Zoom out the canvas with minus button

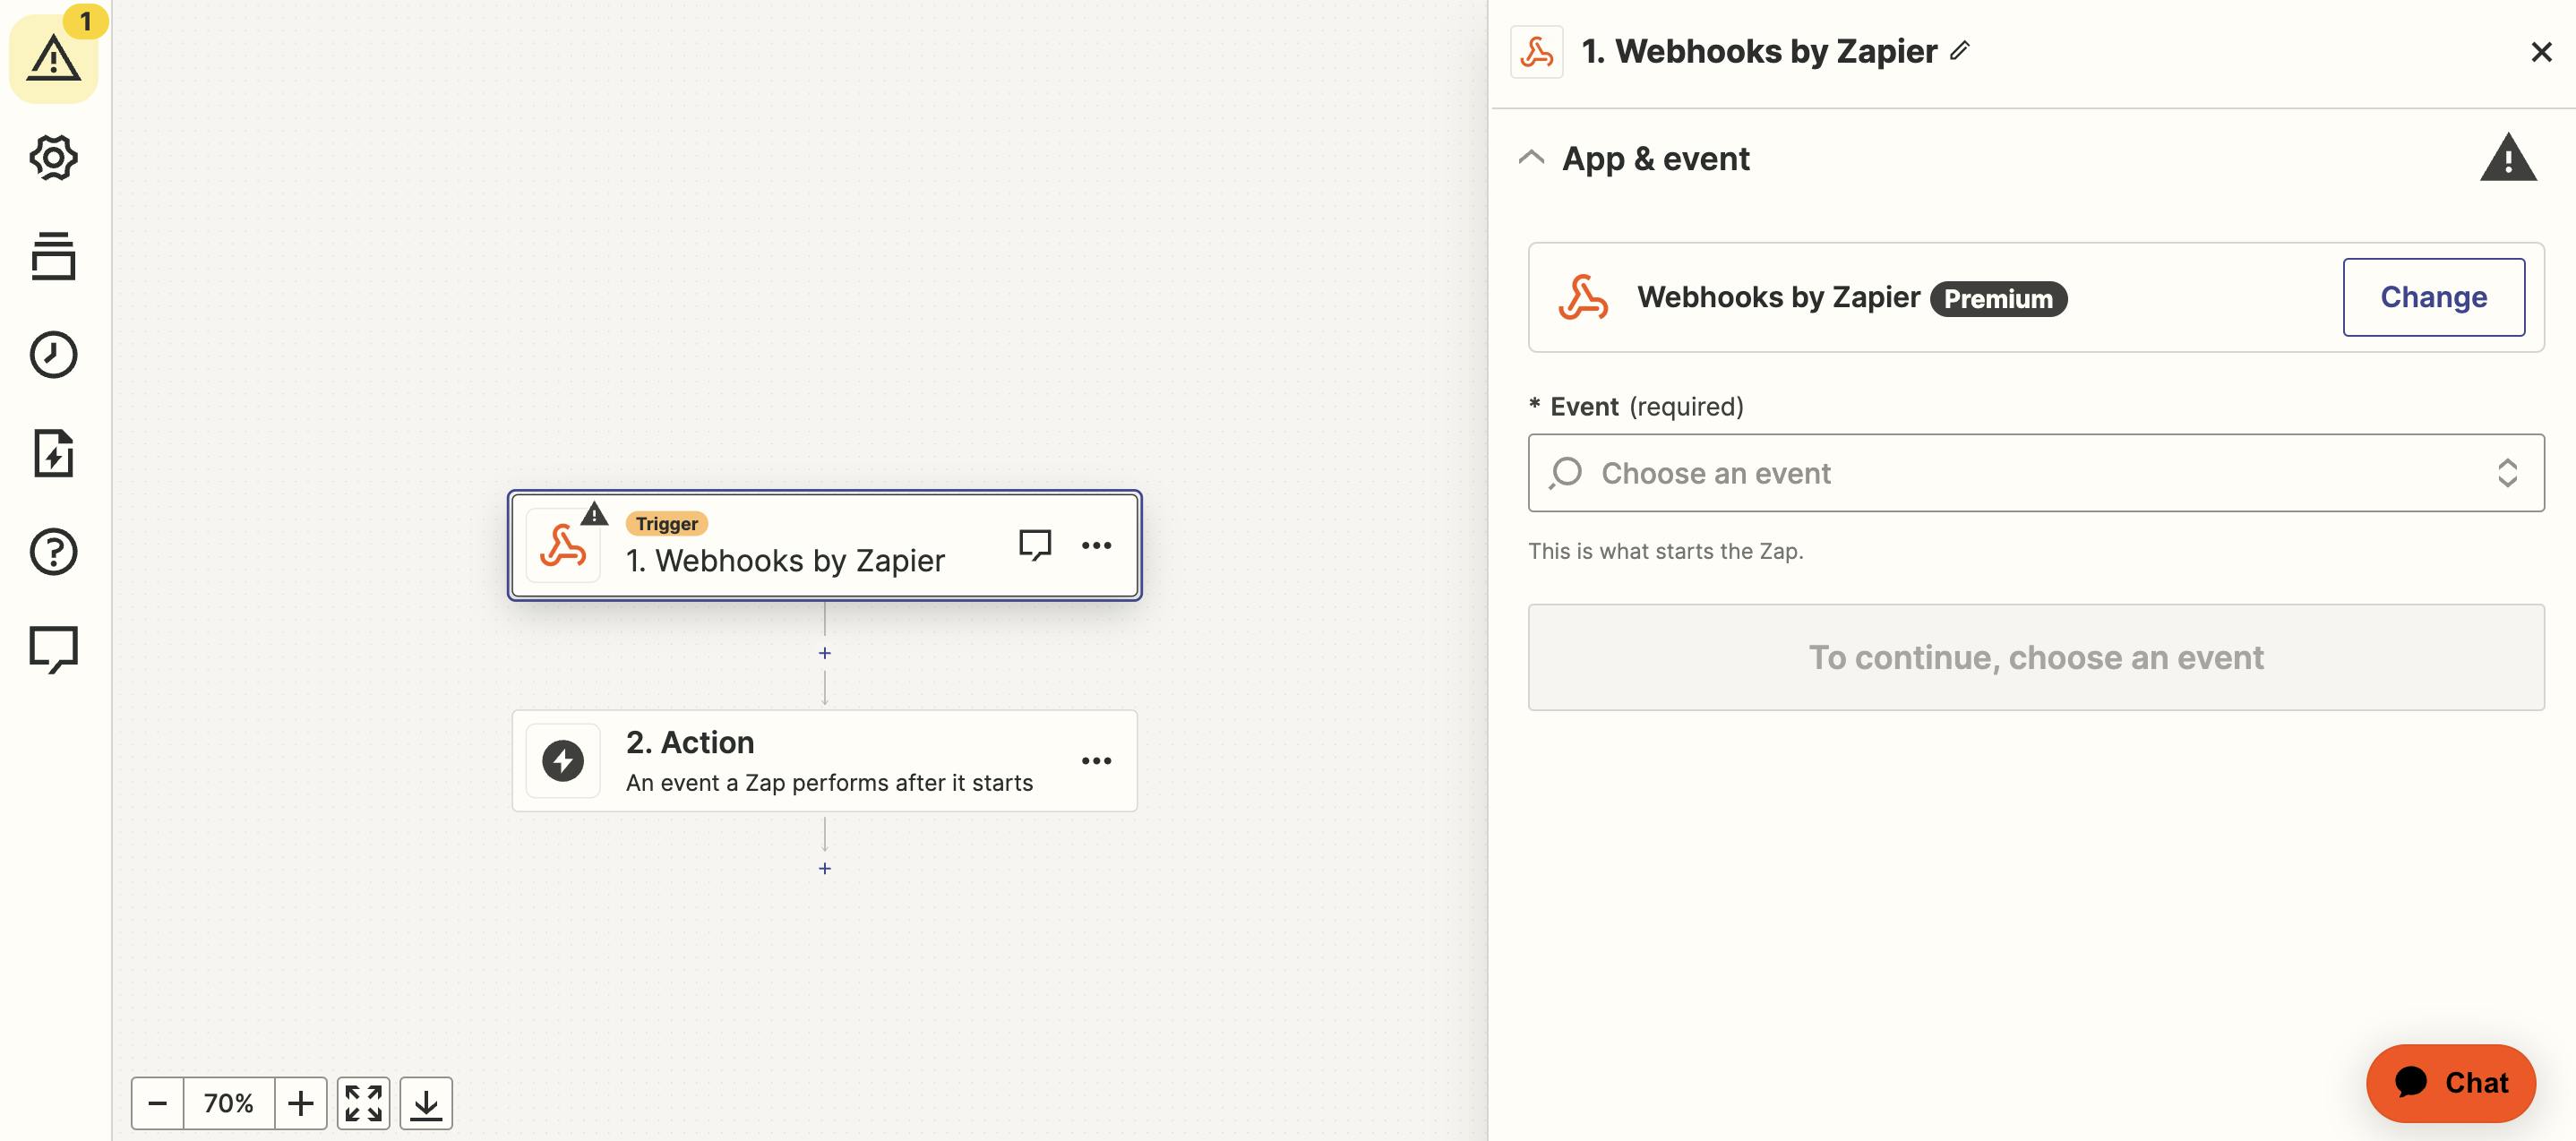[157, 1103]
